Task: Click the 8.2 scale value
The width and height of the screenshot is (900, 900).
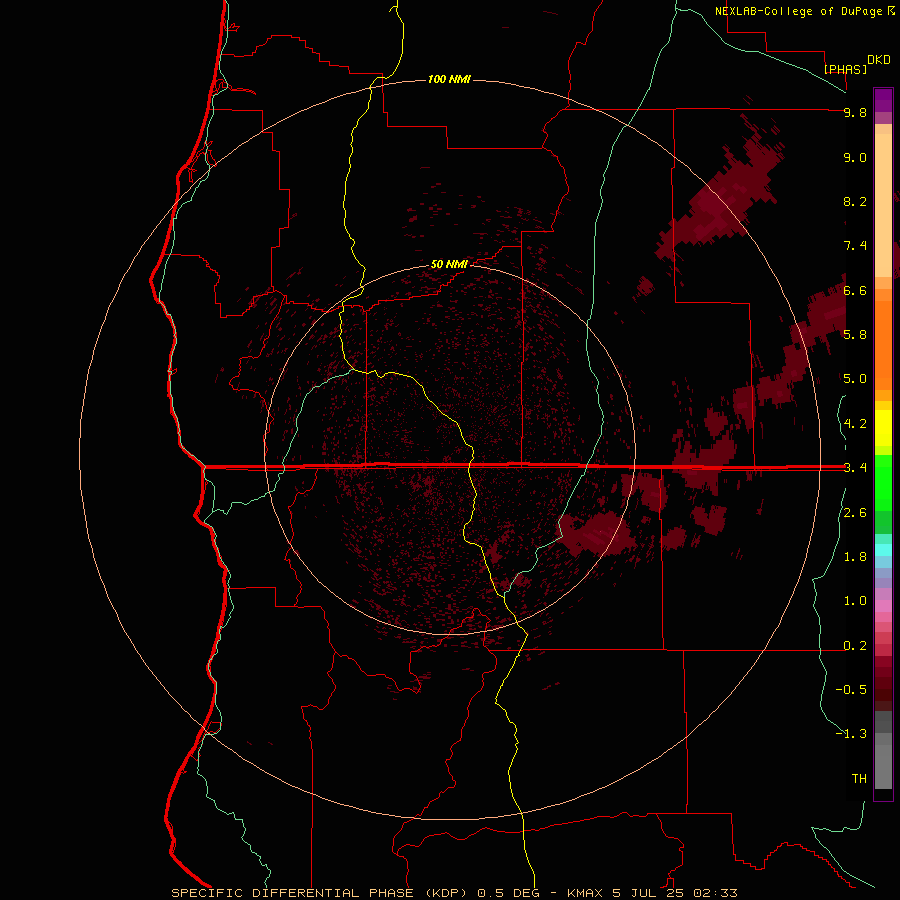Action: tap(855, 201)
